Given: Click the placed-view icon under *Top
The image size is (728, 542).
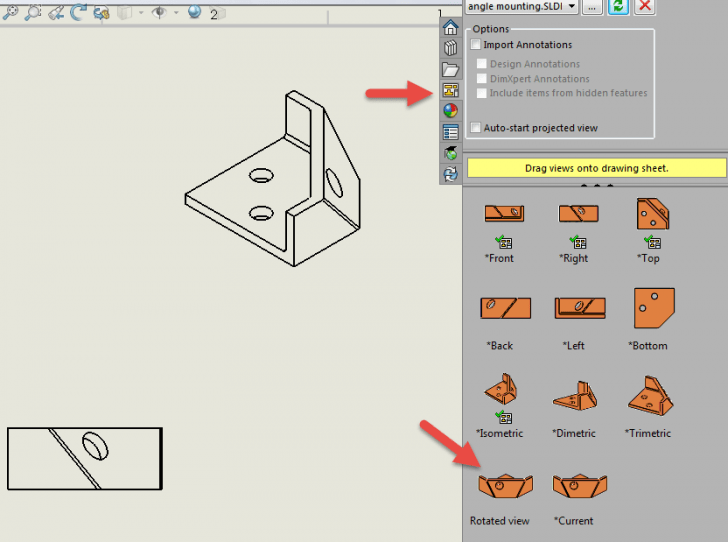Looking at the screenshot, I should pyautogui.click(x=652, y=242).
